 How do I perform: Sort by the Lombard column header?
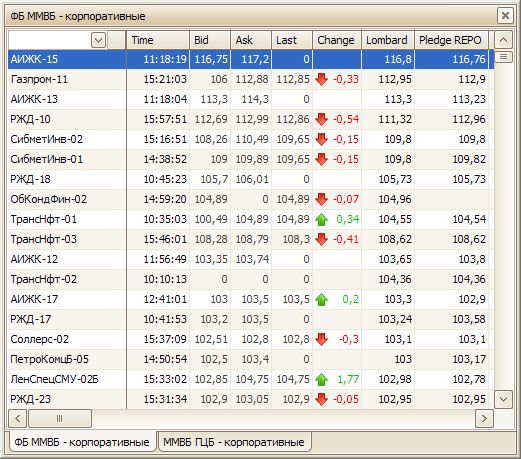click(388, 40)
